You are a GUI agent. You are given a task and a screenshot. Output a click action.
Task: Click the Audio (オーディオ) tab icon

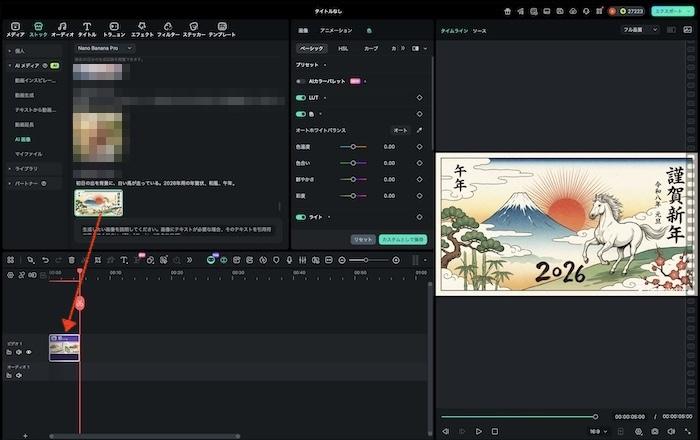tap(62, 27)
